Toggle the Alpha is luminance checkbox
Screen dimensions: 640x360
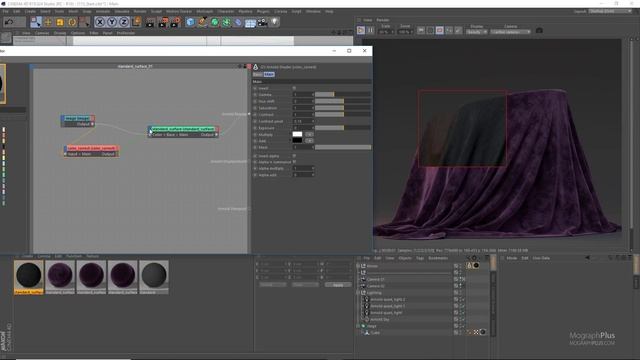[x=294, y=162]
